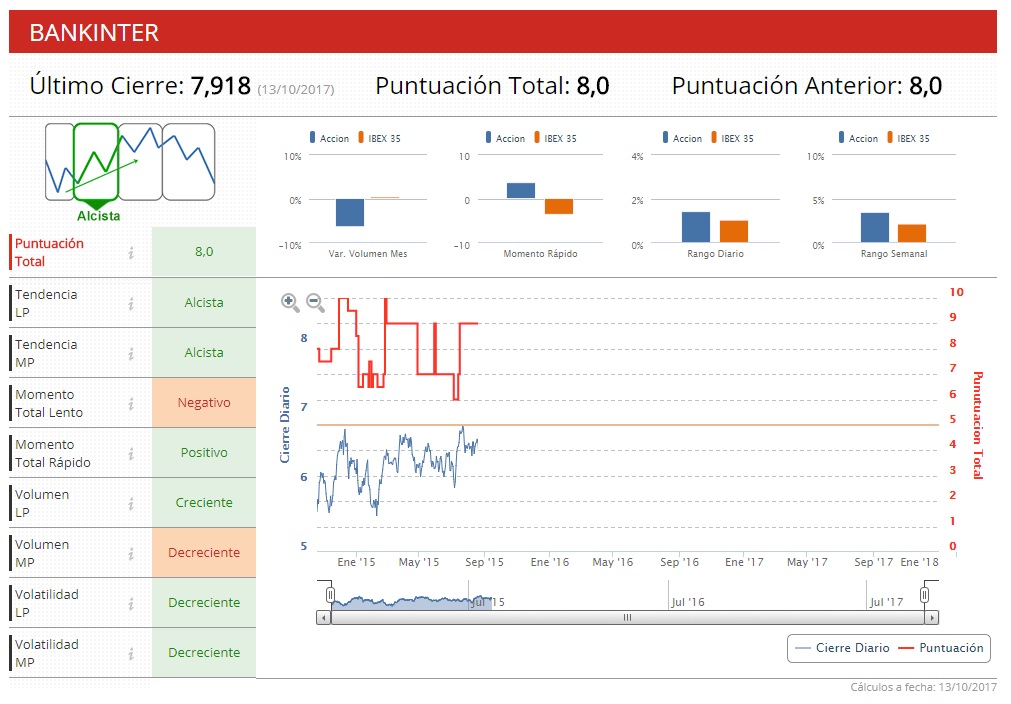The image size is (1011, 704).
Task: Show info for Momento Total Lento
Action: tap(131, 403)
